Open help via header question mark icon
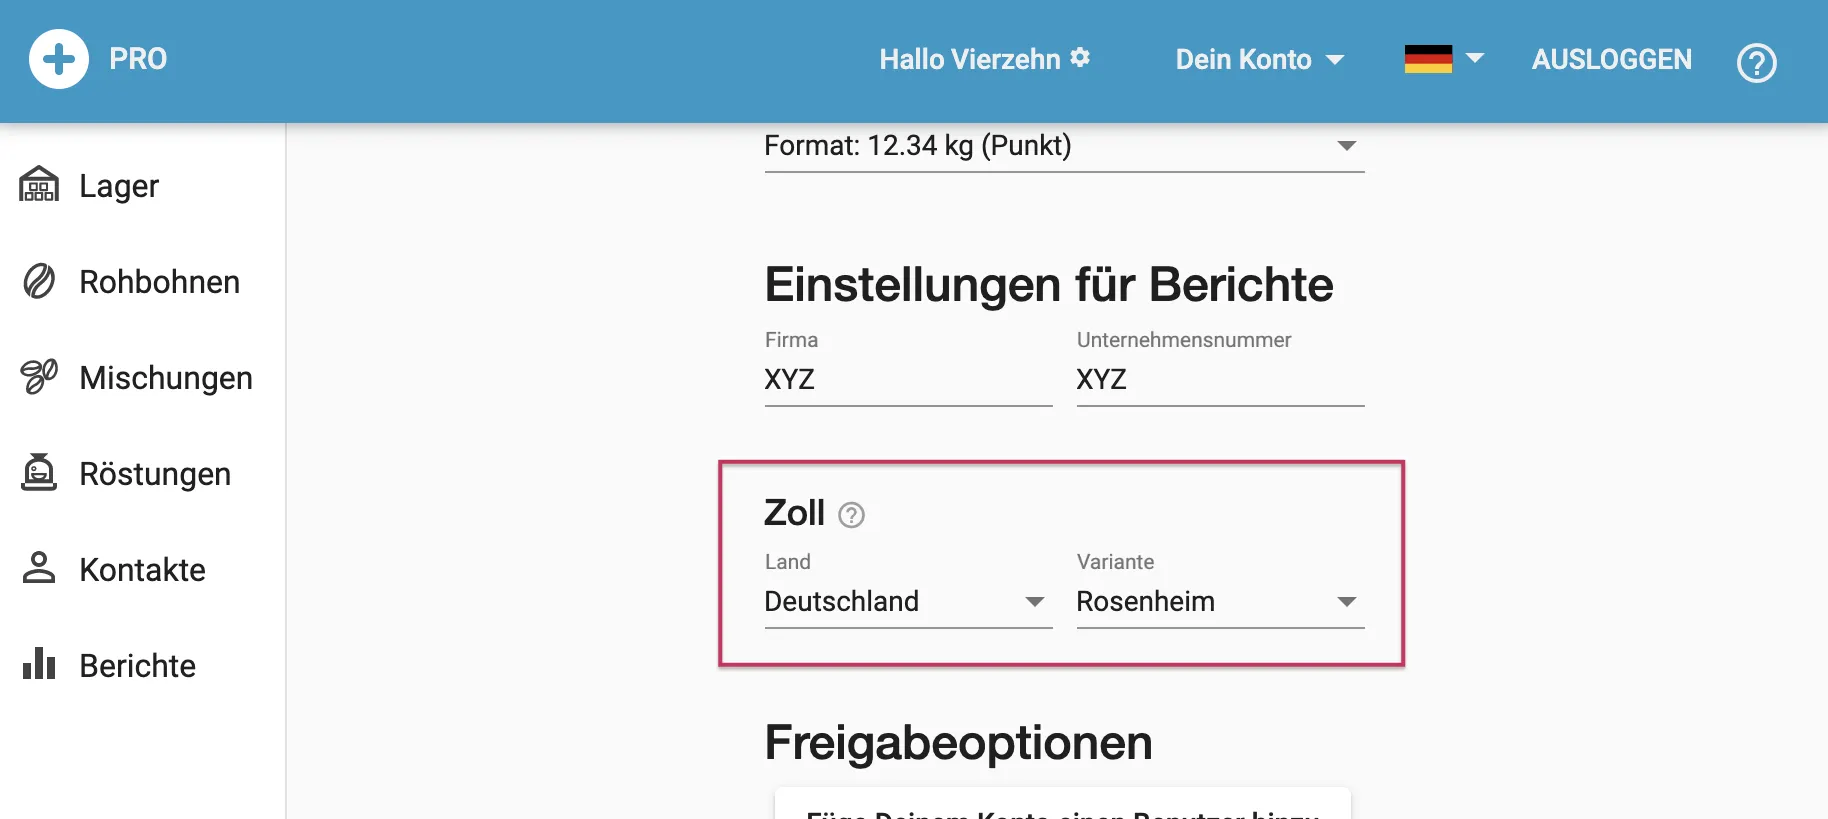This screenshot has height=819, width=1828. (1756, 63)
